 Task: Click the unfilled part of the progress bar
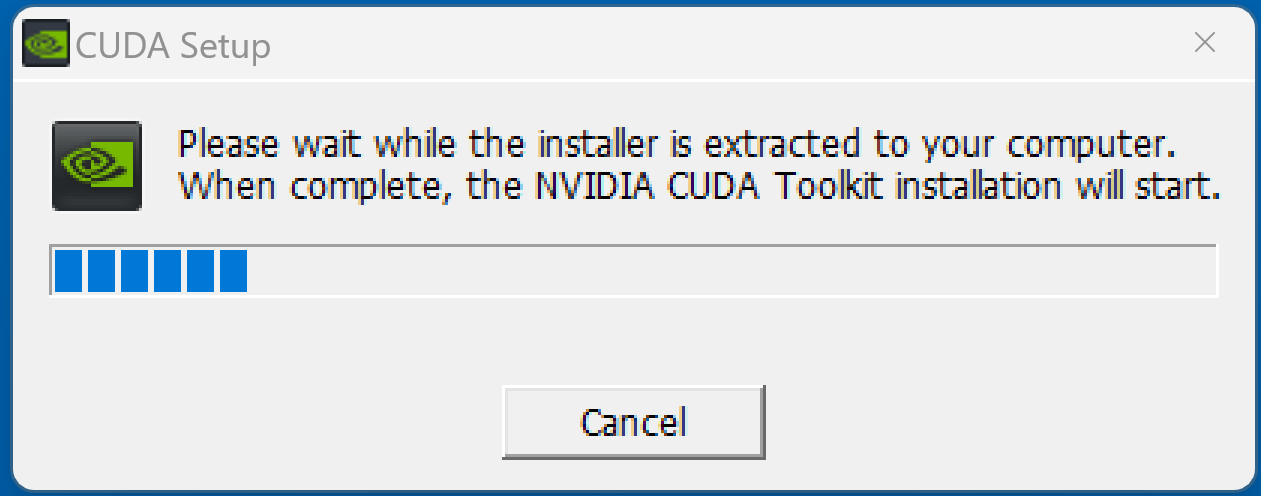[730, 271]
